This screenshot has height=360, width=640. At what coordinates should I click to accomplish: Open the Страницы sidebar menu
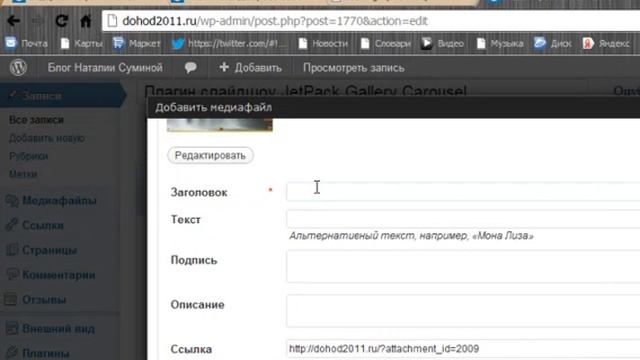(x=42, y=250)
